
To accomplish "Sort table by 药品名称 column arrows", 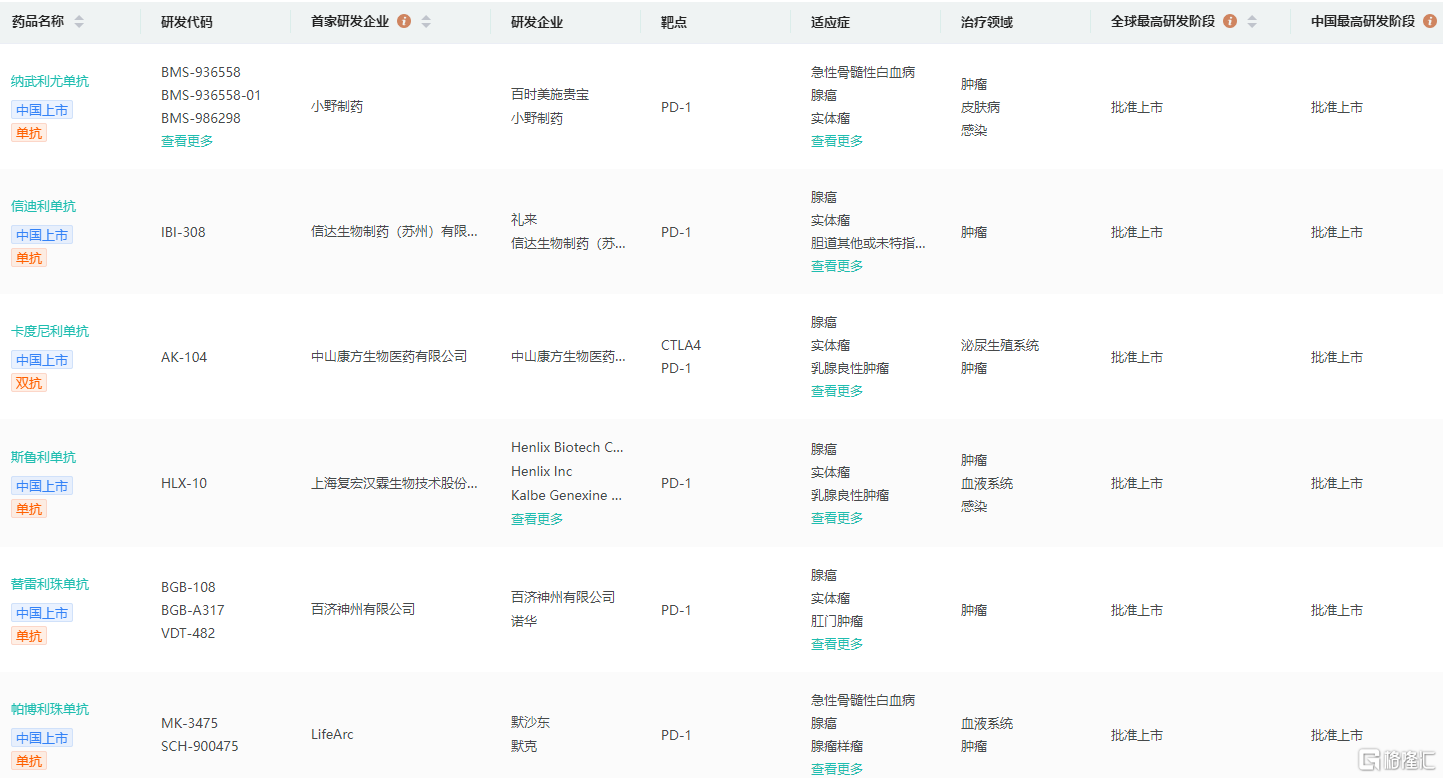I will [x=79, y=21].
